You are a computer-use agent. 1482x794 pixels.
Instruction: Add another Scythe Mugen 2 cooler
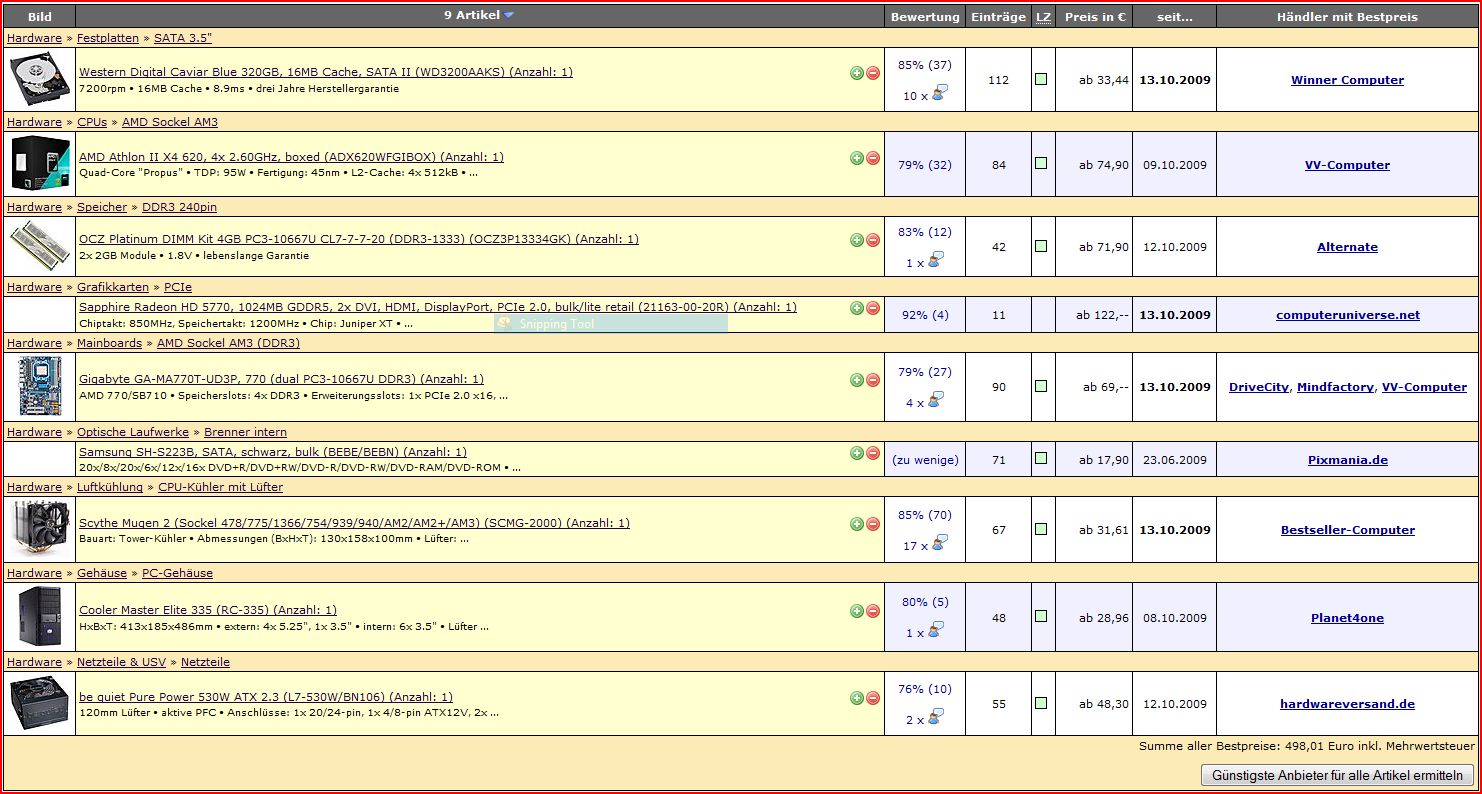point(857,524)
